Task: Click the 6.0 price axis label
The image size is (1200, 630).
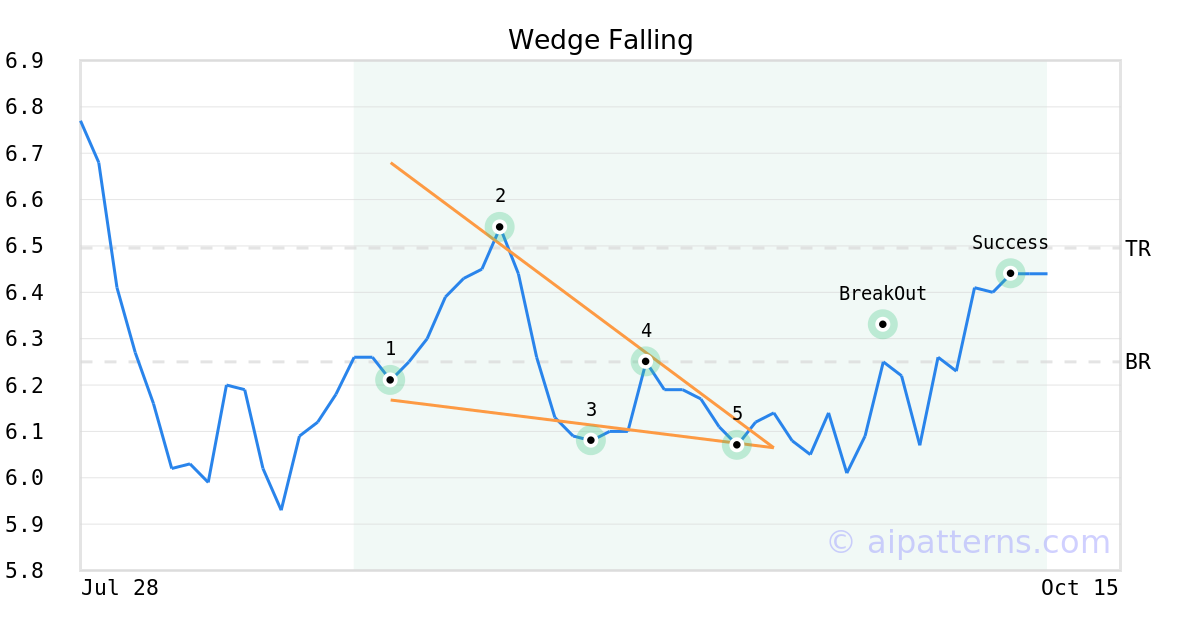Action: [24, 478]
